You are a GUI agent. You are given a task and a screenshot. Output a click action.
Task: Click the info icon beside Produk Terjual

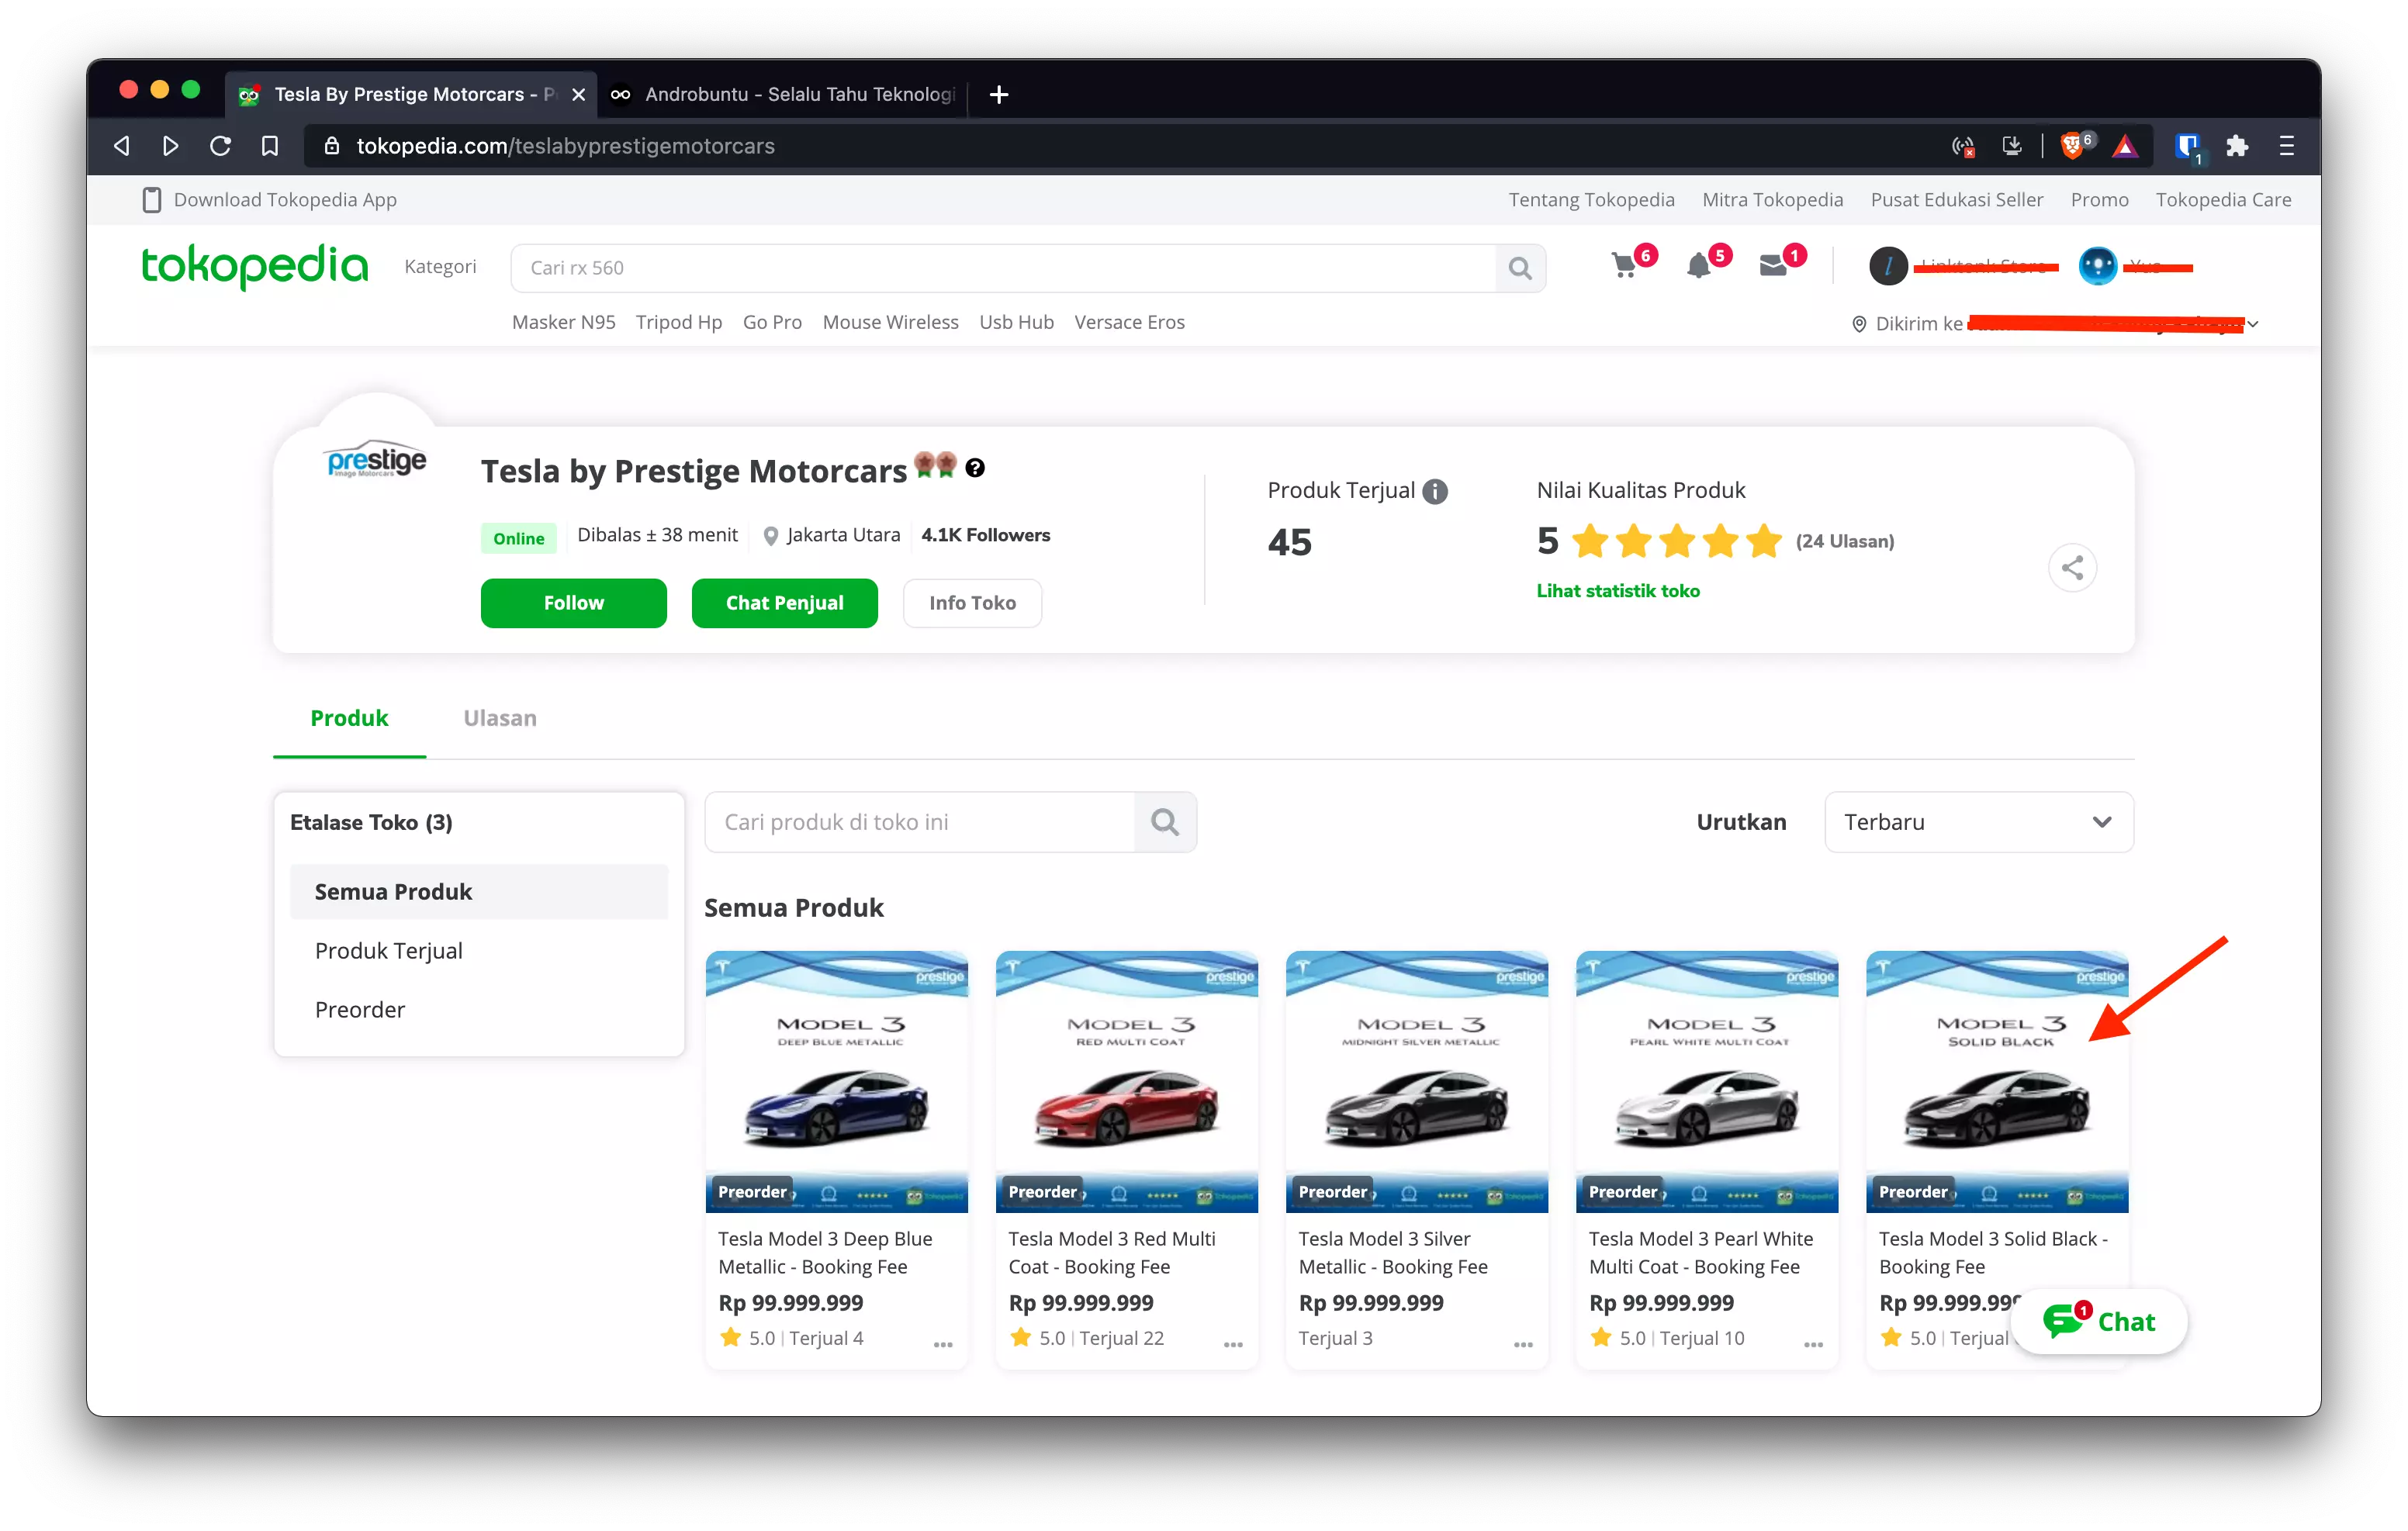click(x=1436, y=491)
